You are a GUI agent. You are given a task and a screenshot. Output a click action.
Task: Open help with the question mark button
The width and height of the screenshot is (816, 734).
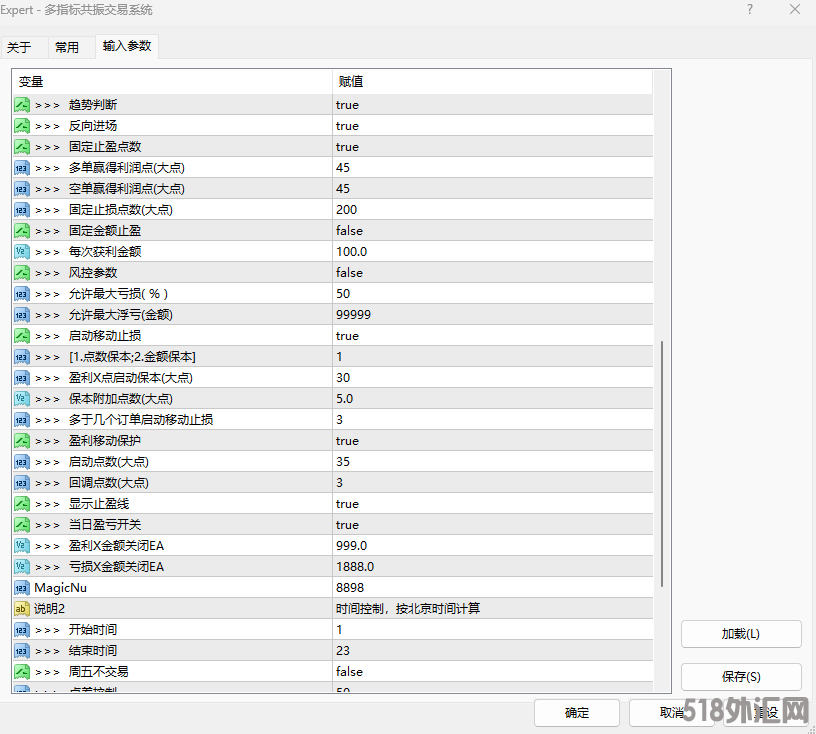tap(750, 9)
